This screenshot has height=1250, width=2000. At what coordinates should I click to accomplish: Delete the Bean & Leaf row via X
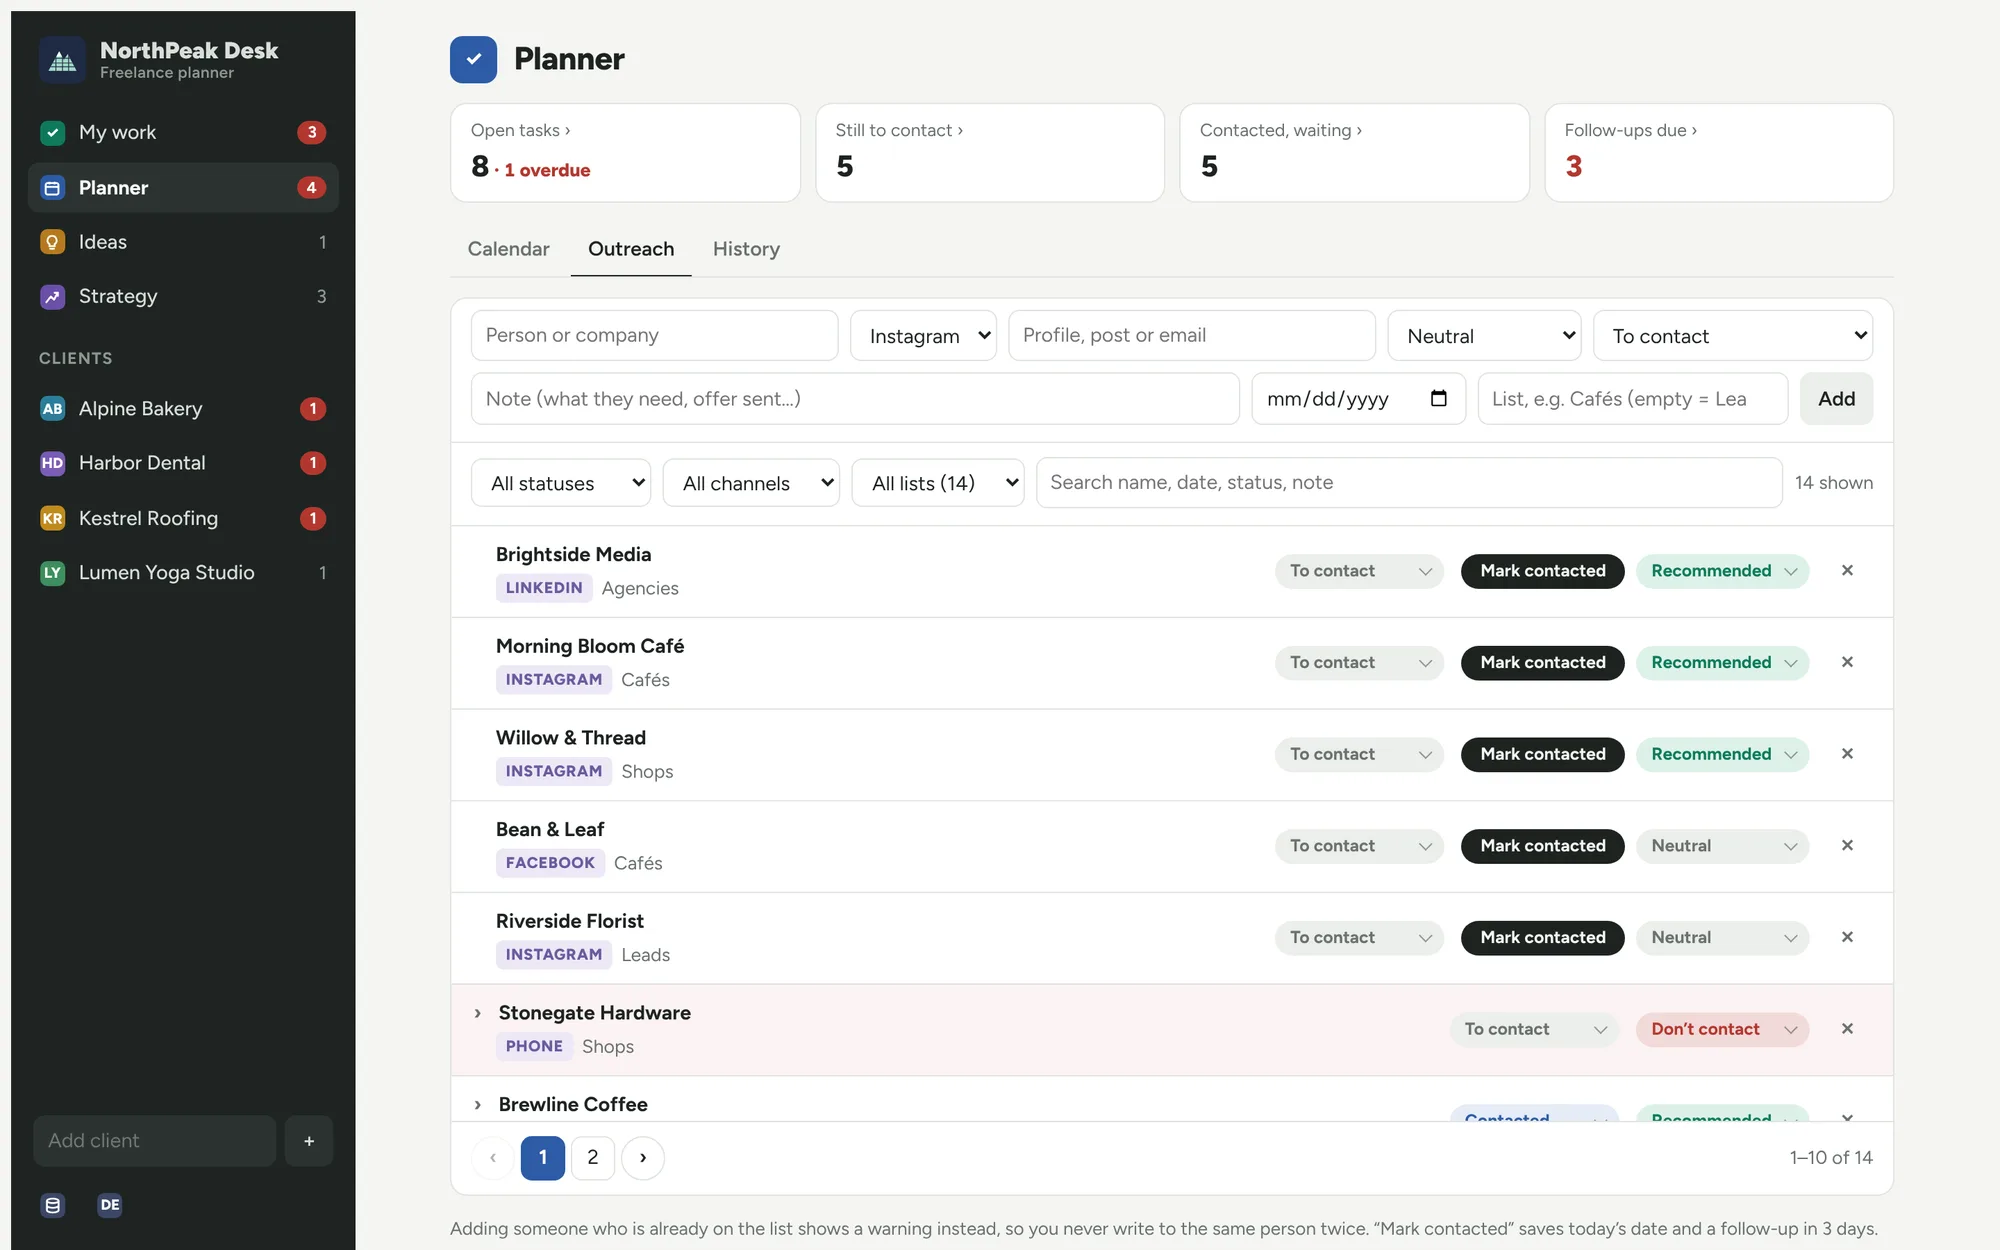click(1847, 845)
